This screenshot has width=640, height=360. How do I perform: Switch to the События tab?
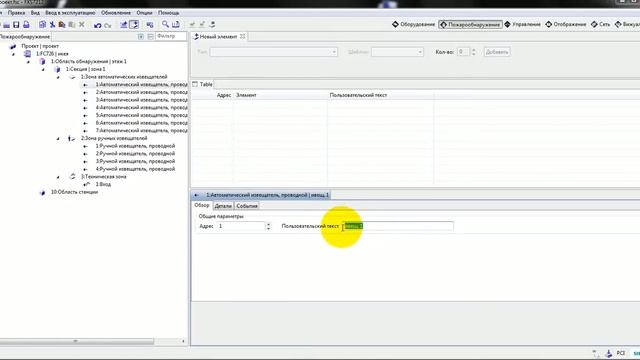(247, 206)
